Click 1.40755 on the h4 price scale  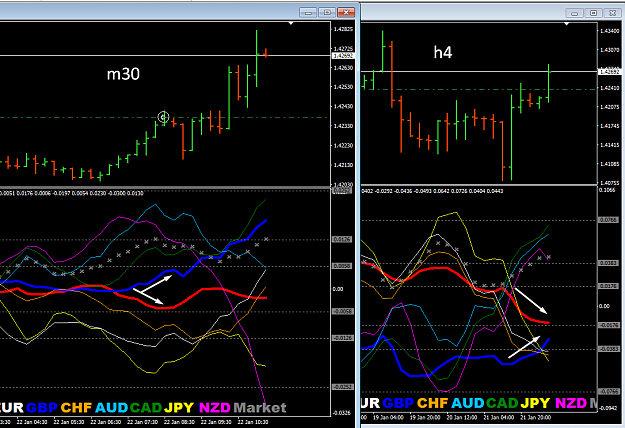click(x=610, y=183)
